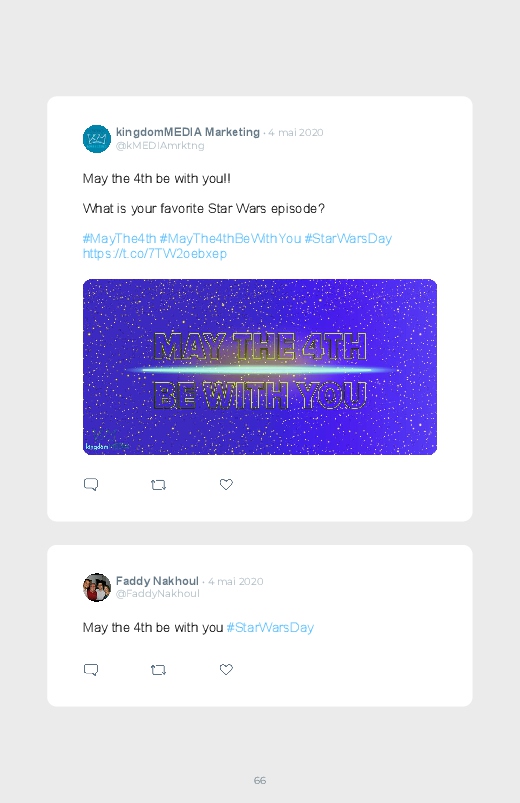Open kingdomMEDIA Marketing profile avatar
Screen dimensions: 520x803
point(97,139)
